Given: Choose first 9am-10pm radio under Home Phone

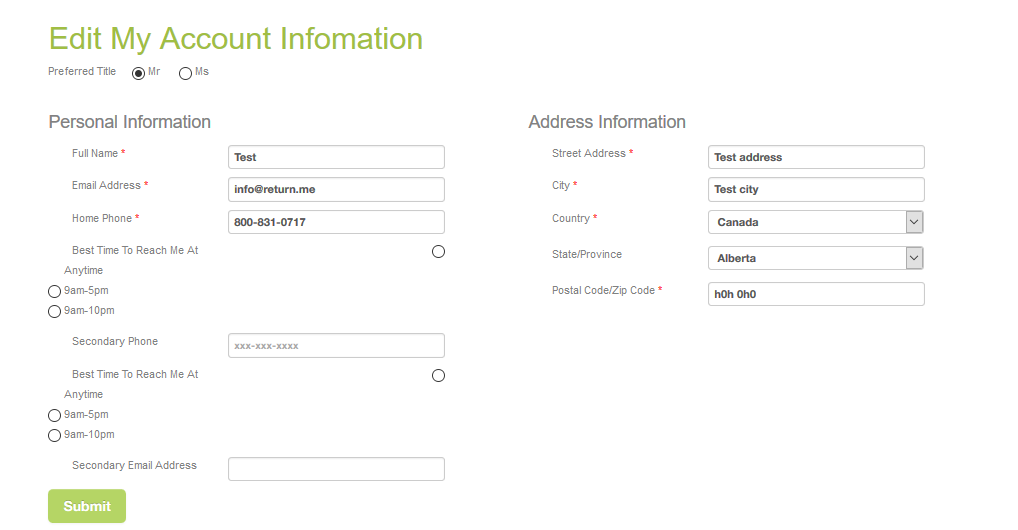Looking at the screenshot, I should click(x=55, y=312).
